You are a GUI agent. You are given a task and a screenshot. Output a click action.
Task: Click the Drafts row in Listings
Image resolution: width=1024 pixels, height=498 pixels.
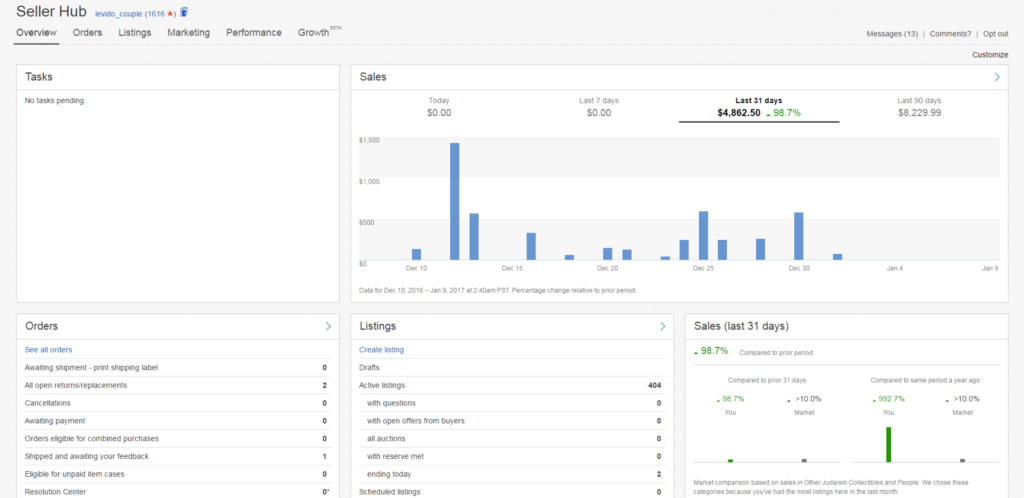[512, 367]
